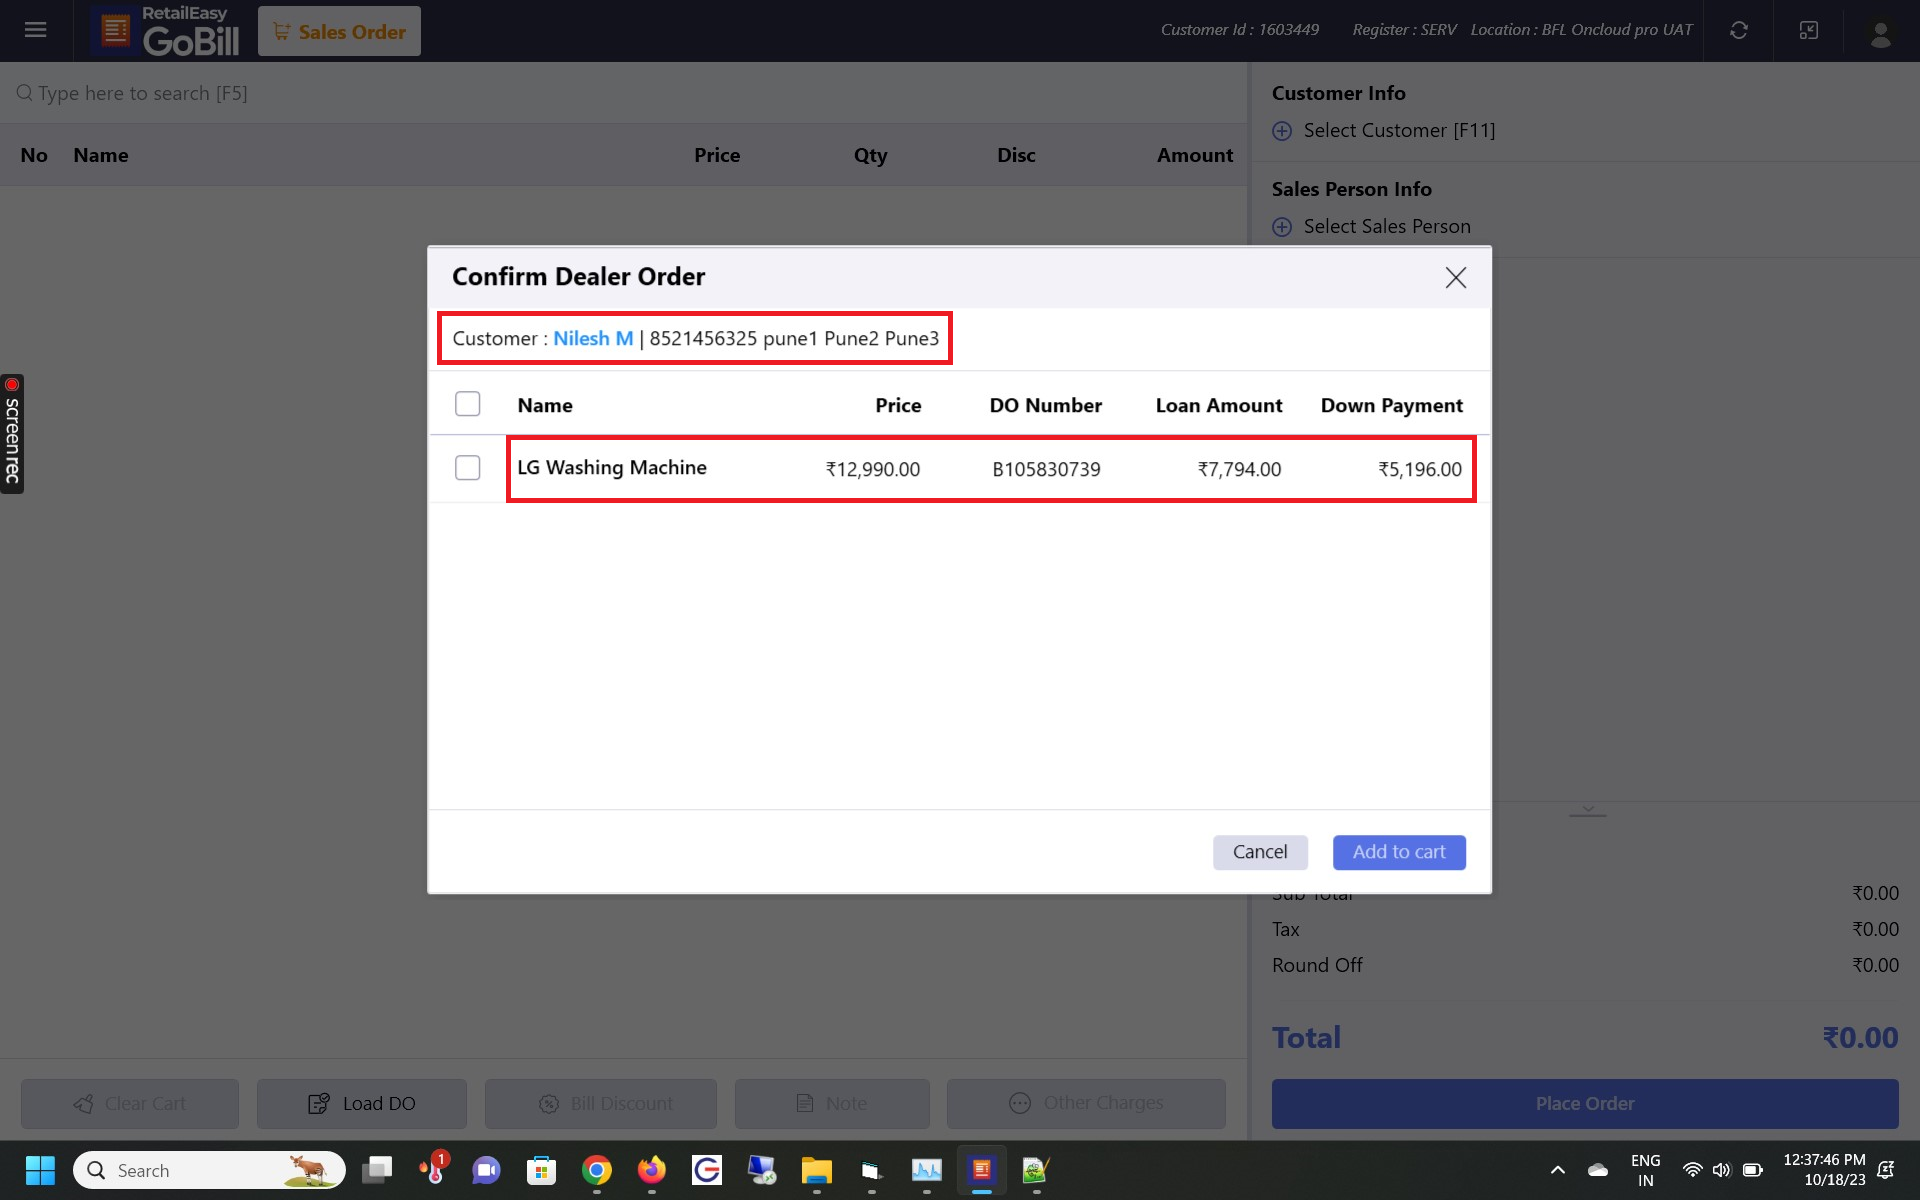The image size is (1920, 1200).
Task: Tick the select-all checkbox in table header
Action: tap(467, 404)
